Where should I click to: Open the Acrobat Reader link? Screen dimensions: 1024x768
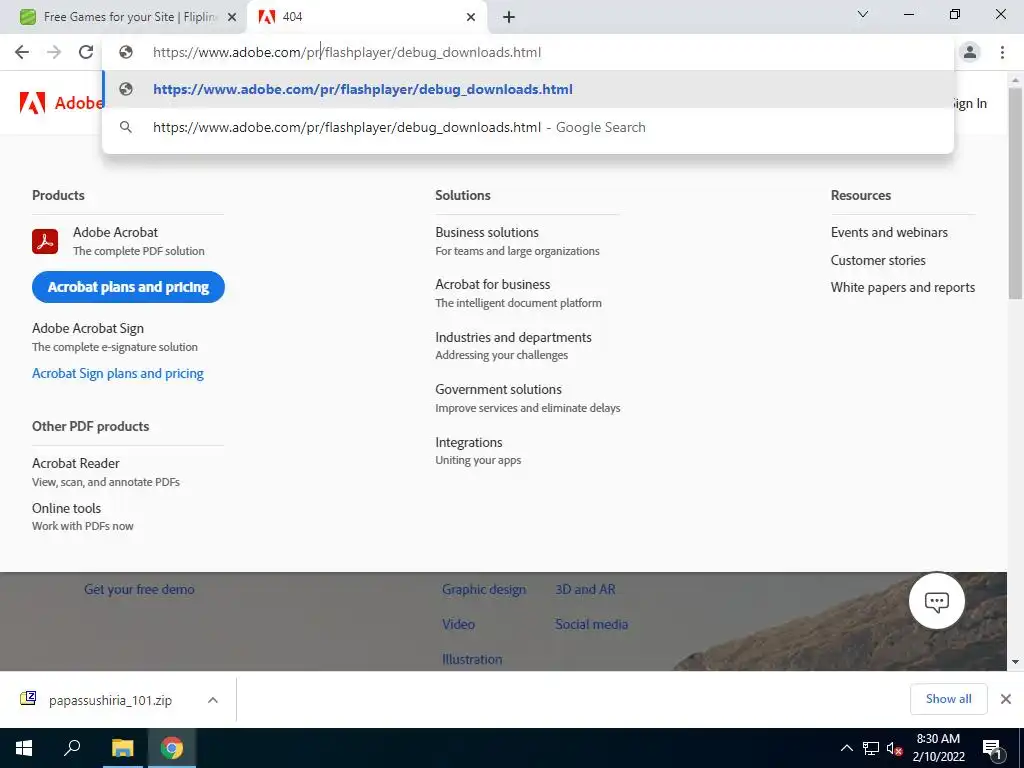tap(76, 463)
